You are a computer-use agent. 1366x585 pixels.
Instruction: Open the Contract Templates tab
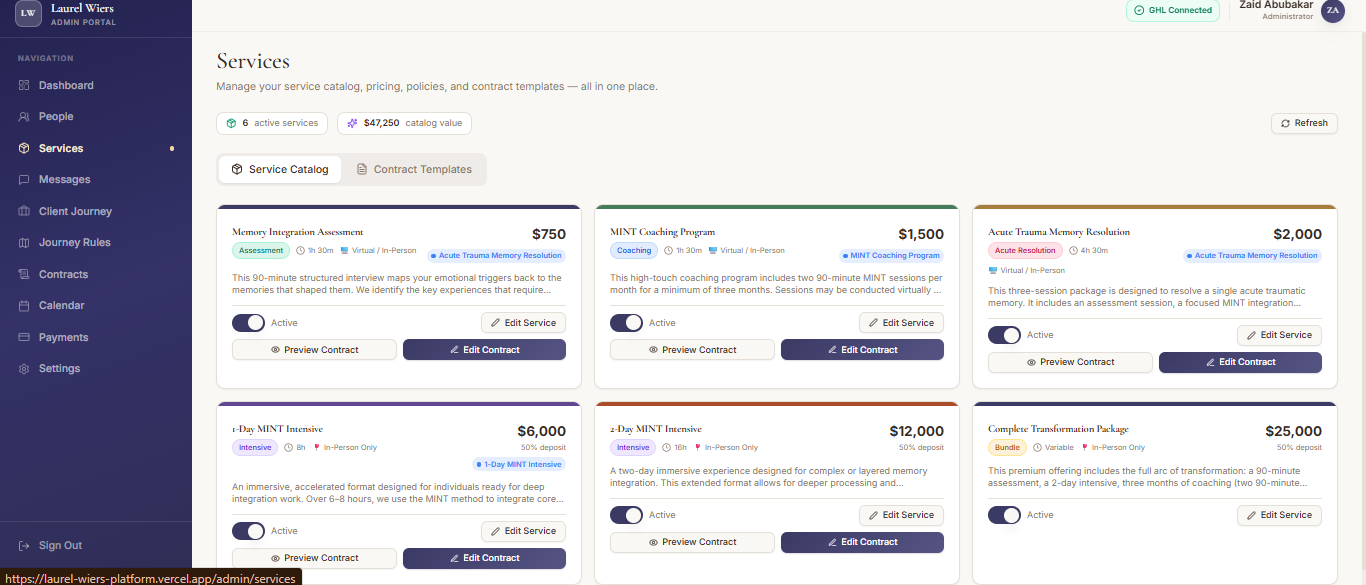point(414,170)
